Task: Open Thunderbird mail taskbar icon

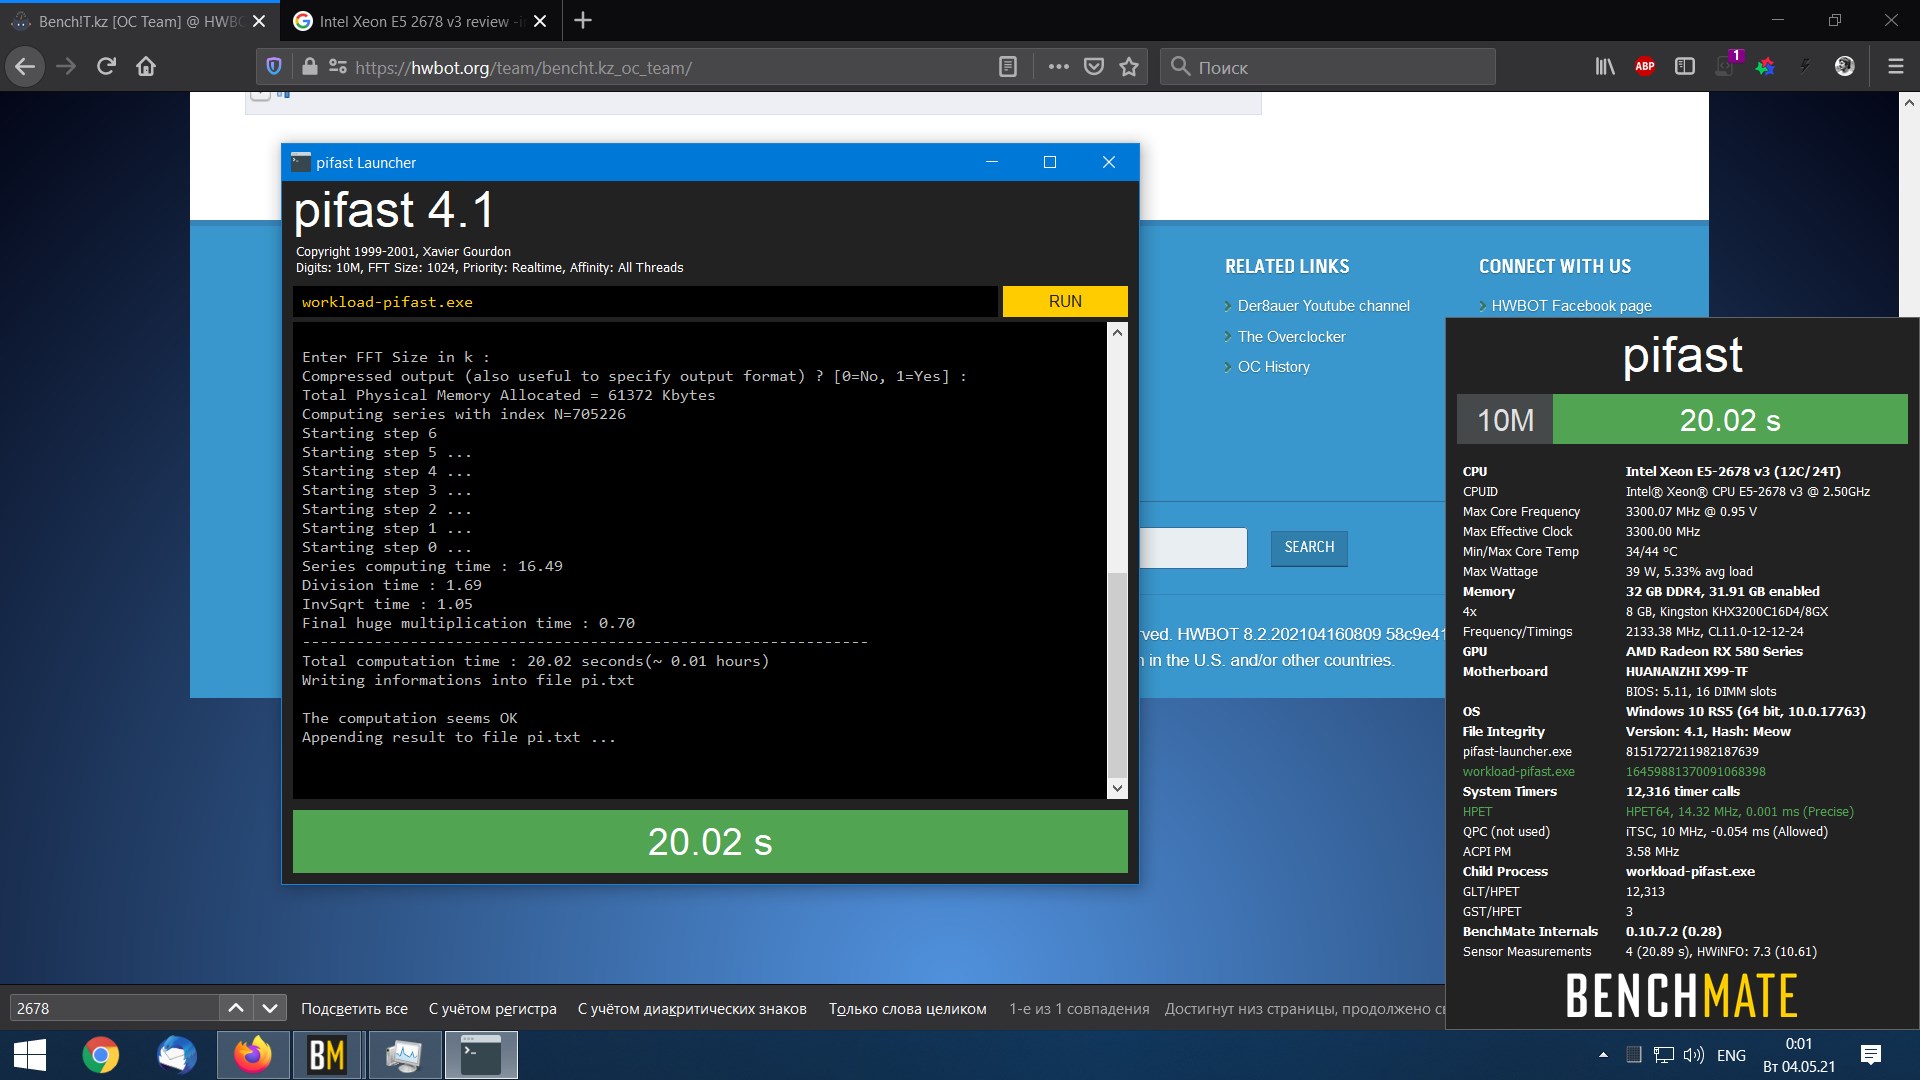Action: tap(176, 1056)
